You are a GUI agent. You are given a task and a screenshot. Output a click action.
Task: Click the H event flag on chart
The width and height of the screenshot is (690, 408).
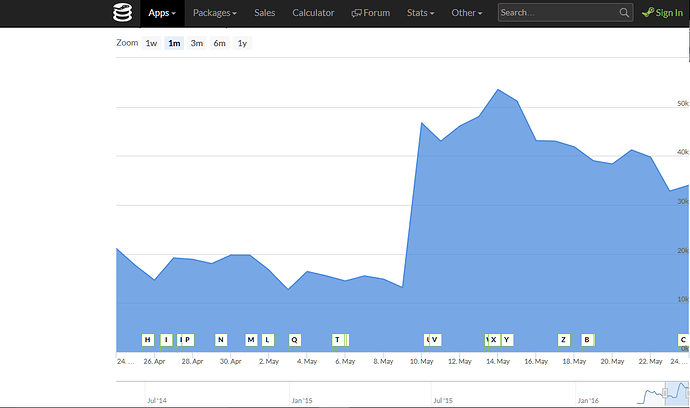[148, 340]
